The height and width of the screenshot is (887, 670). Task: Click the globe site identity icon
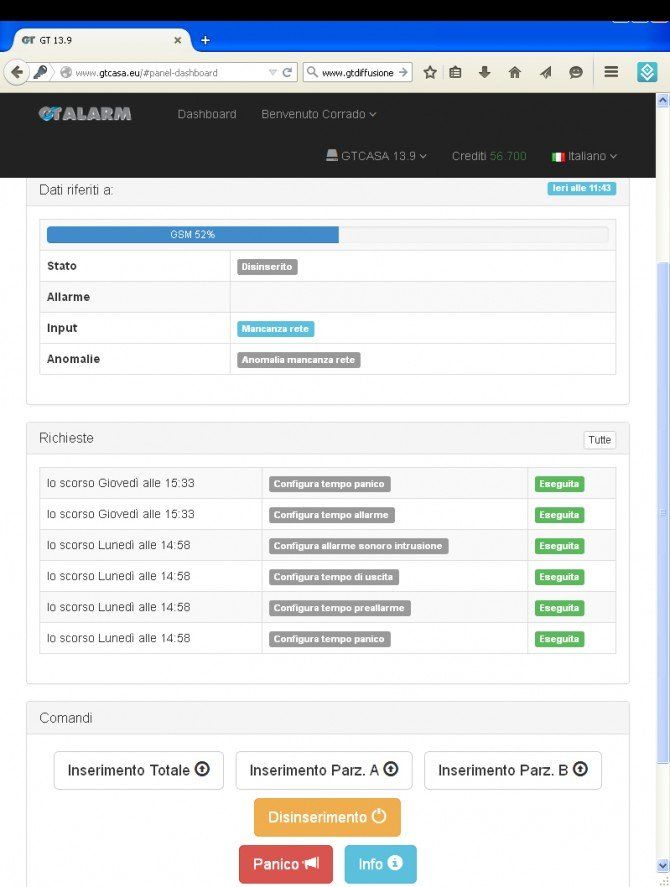pyautogui.click(x=66, y=72)
